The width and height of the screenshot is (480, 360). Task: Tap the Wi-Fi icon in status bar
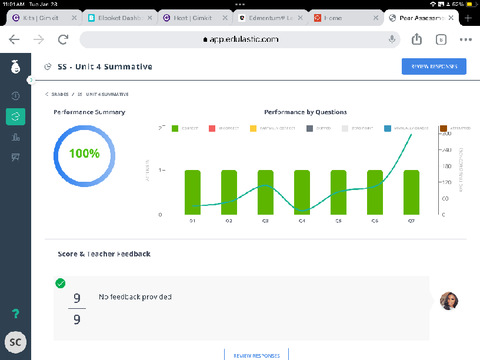point(433,4)
